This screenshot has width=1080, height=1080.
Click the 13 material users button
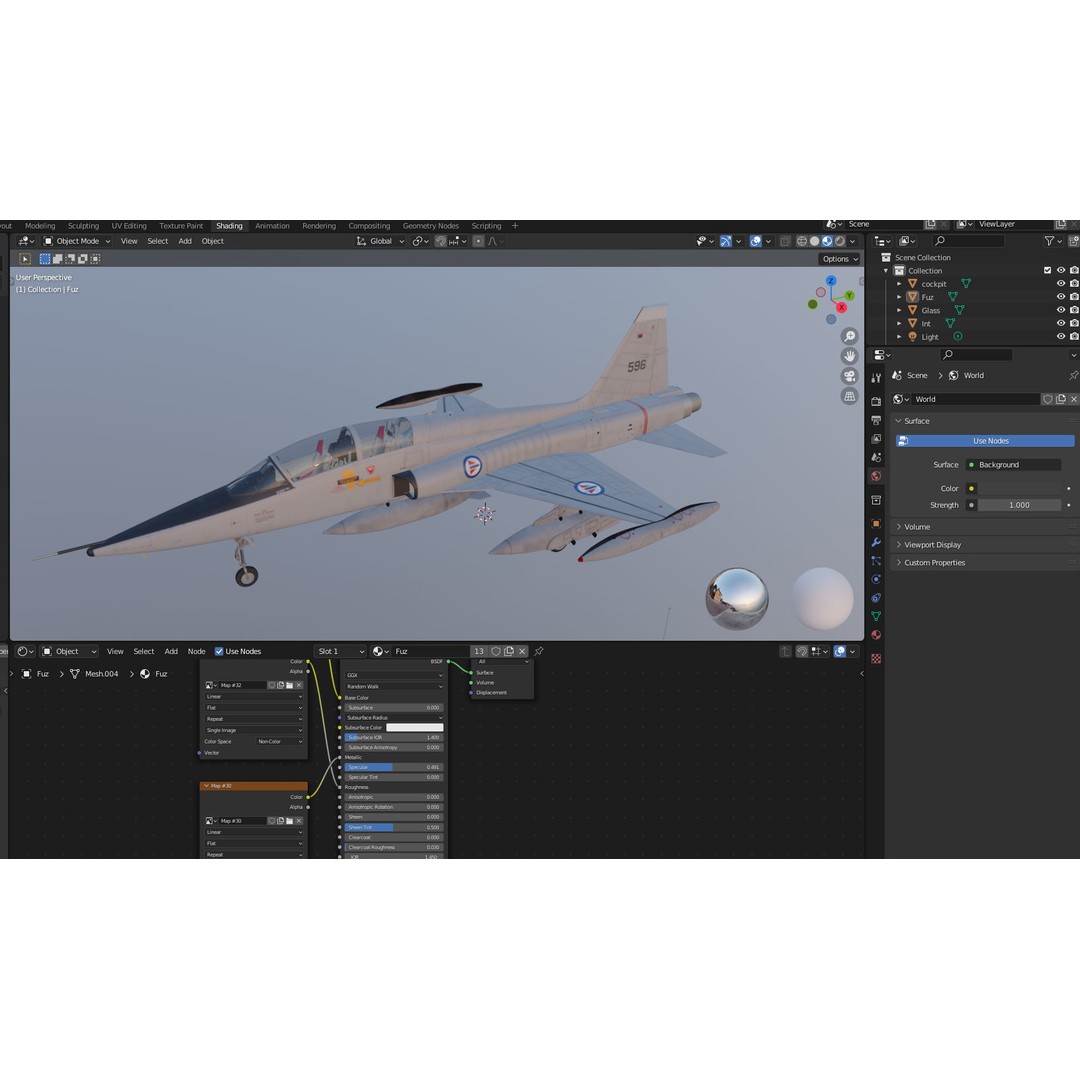(x=479, y=652)
